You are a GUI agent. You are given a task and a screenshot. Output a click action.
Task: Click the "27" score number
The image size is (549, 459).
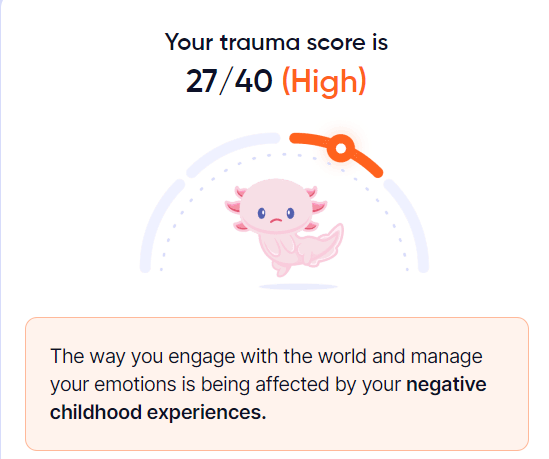tap(200, 81)
